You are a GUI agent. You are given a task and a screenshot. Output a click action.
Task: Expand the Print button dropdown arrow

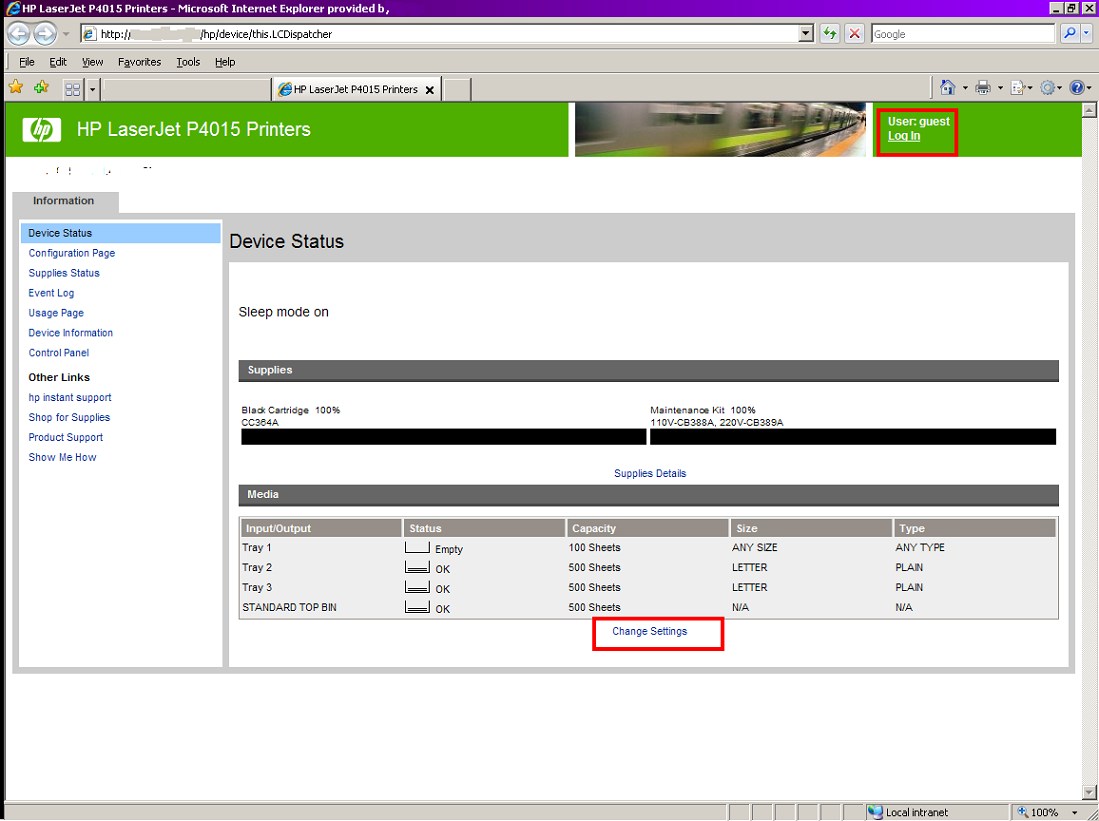coord(1000,88)
